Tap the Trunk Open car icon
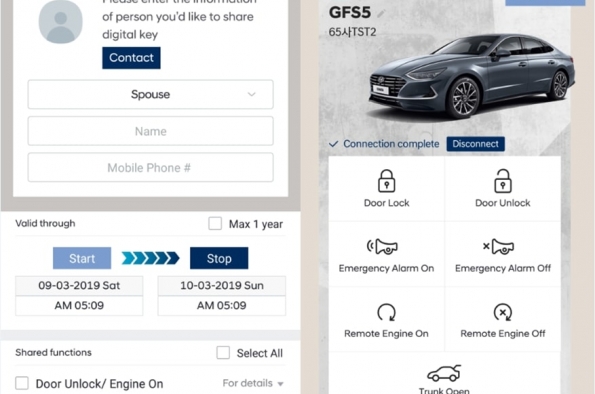 coord(444,373)
